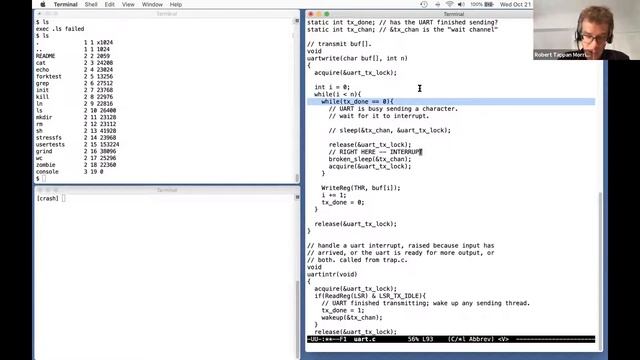Click the console entry in ls output
The image size is (640, 360).
[x=47, y=172]
